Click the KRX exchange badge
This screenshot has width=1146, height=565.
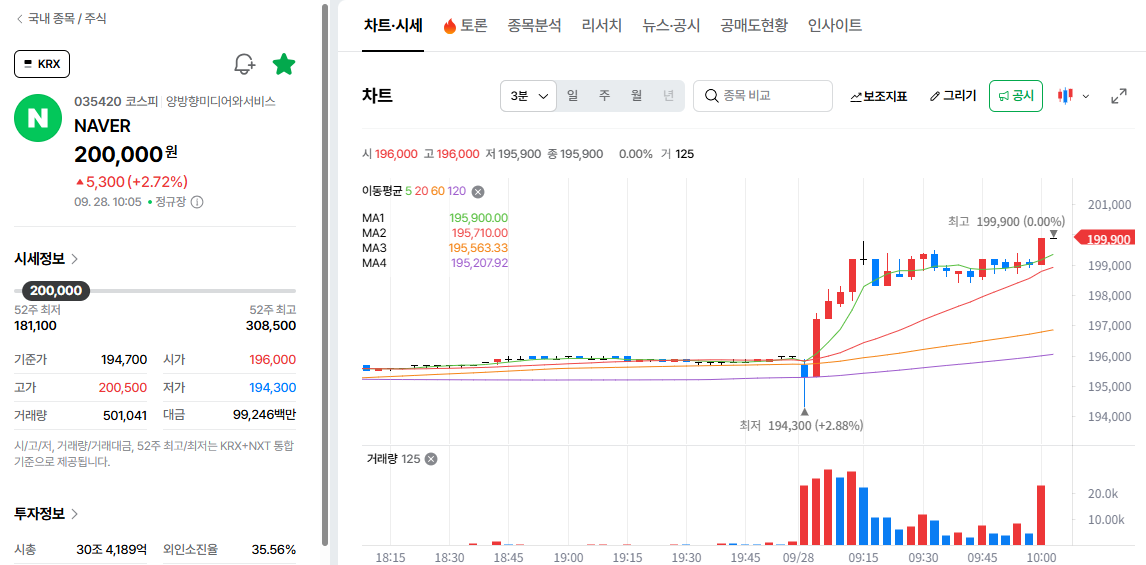[42, 64]
